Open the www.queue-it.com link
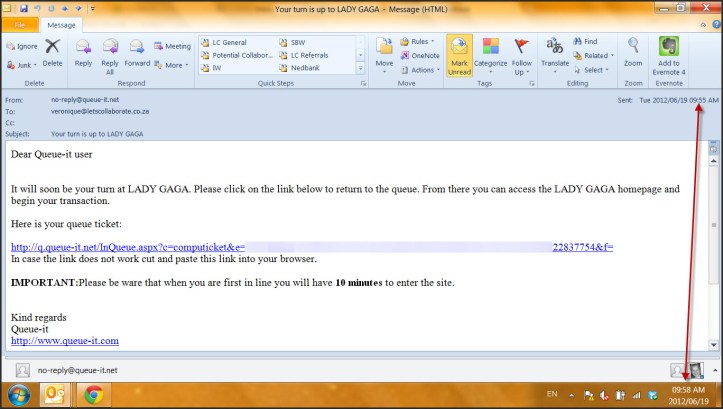Viewport: 723px width, 409px height. pos(64,341)
